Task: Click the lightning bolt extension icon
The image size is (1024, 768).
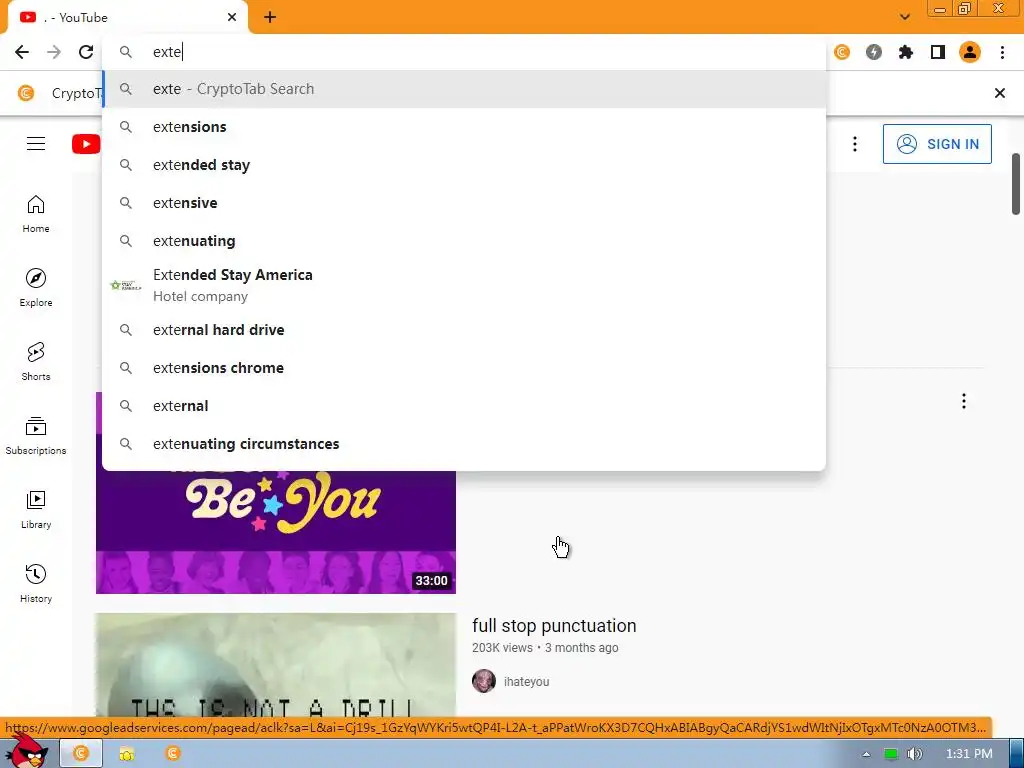Action: point(874,52)
